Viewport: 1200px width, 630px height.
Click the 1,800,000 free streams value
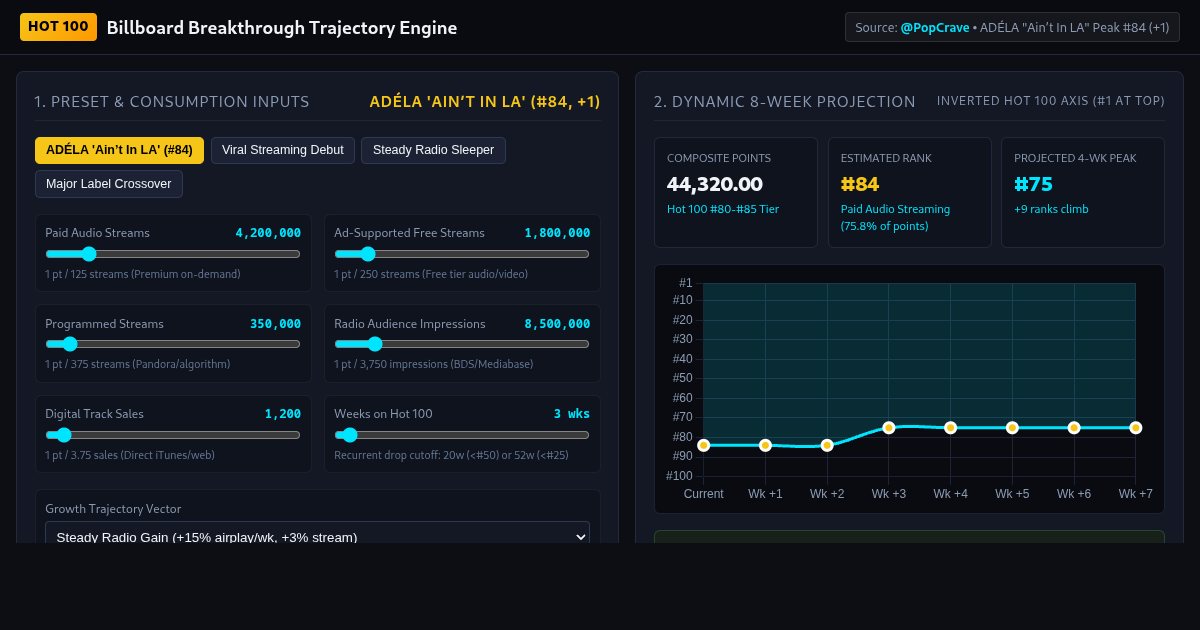(x=557, y=233)
